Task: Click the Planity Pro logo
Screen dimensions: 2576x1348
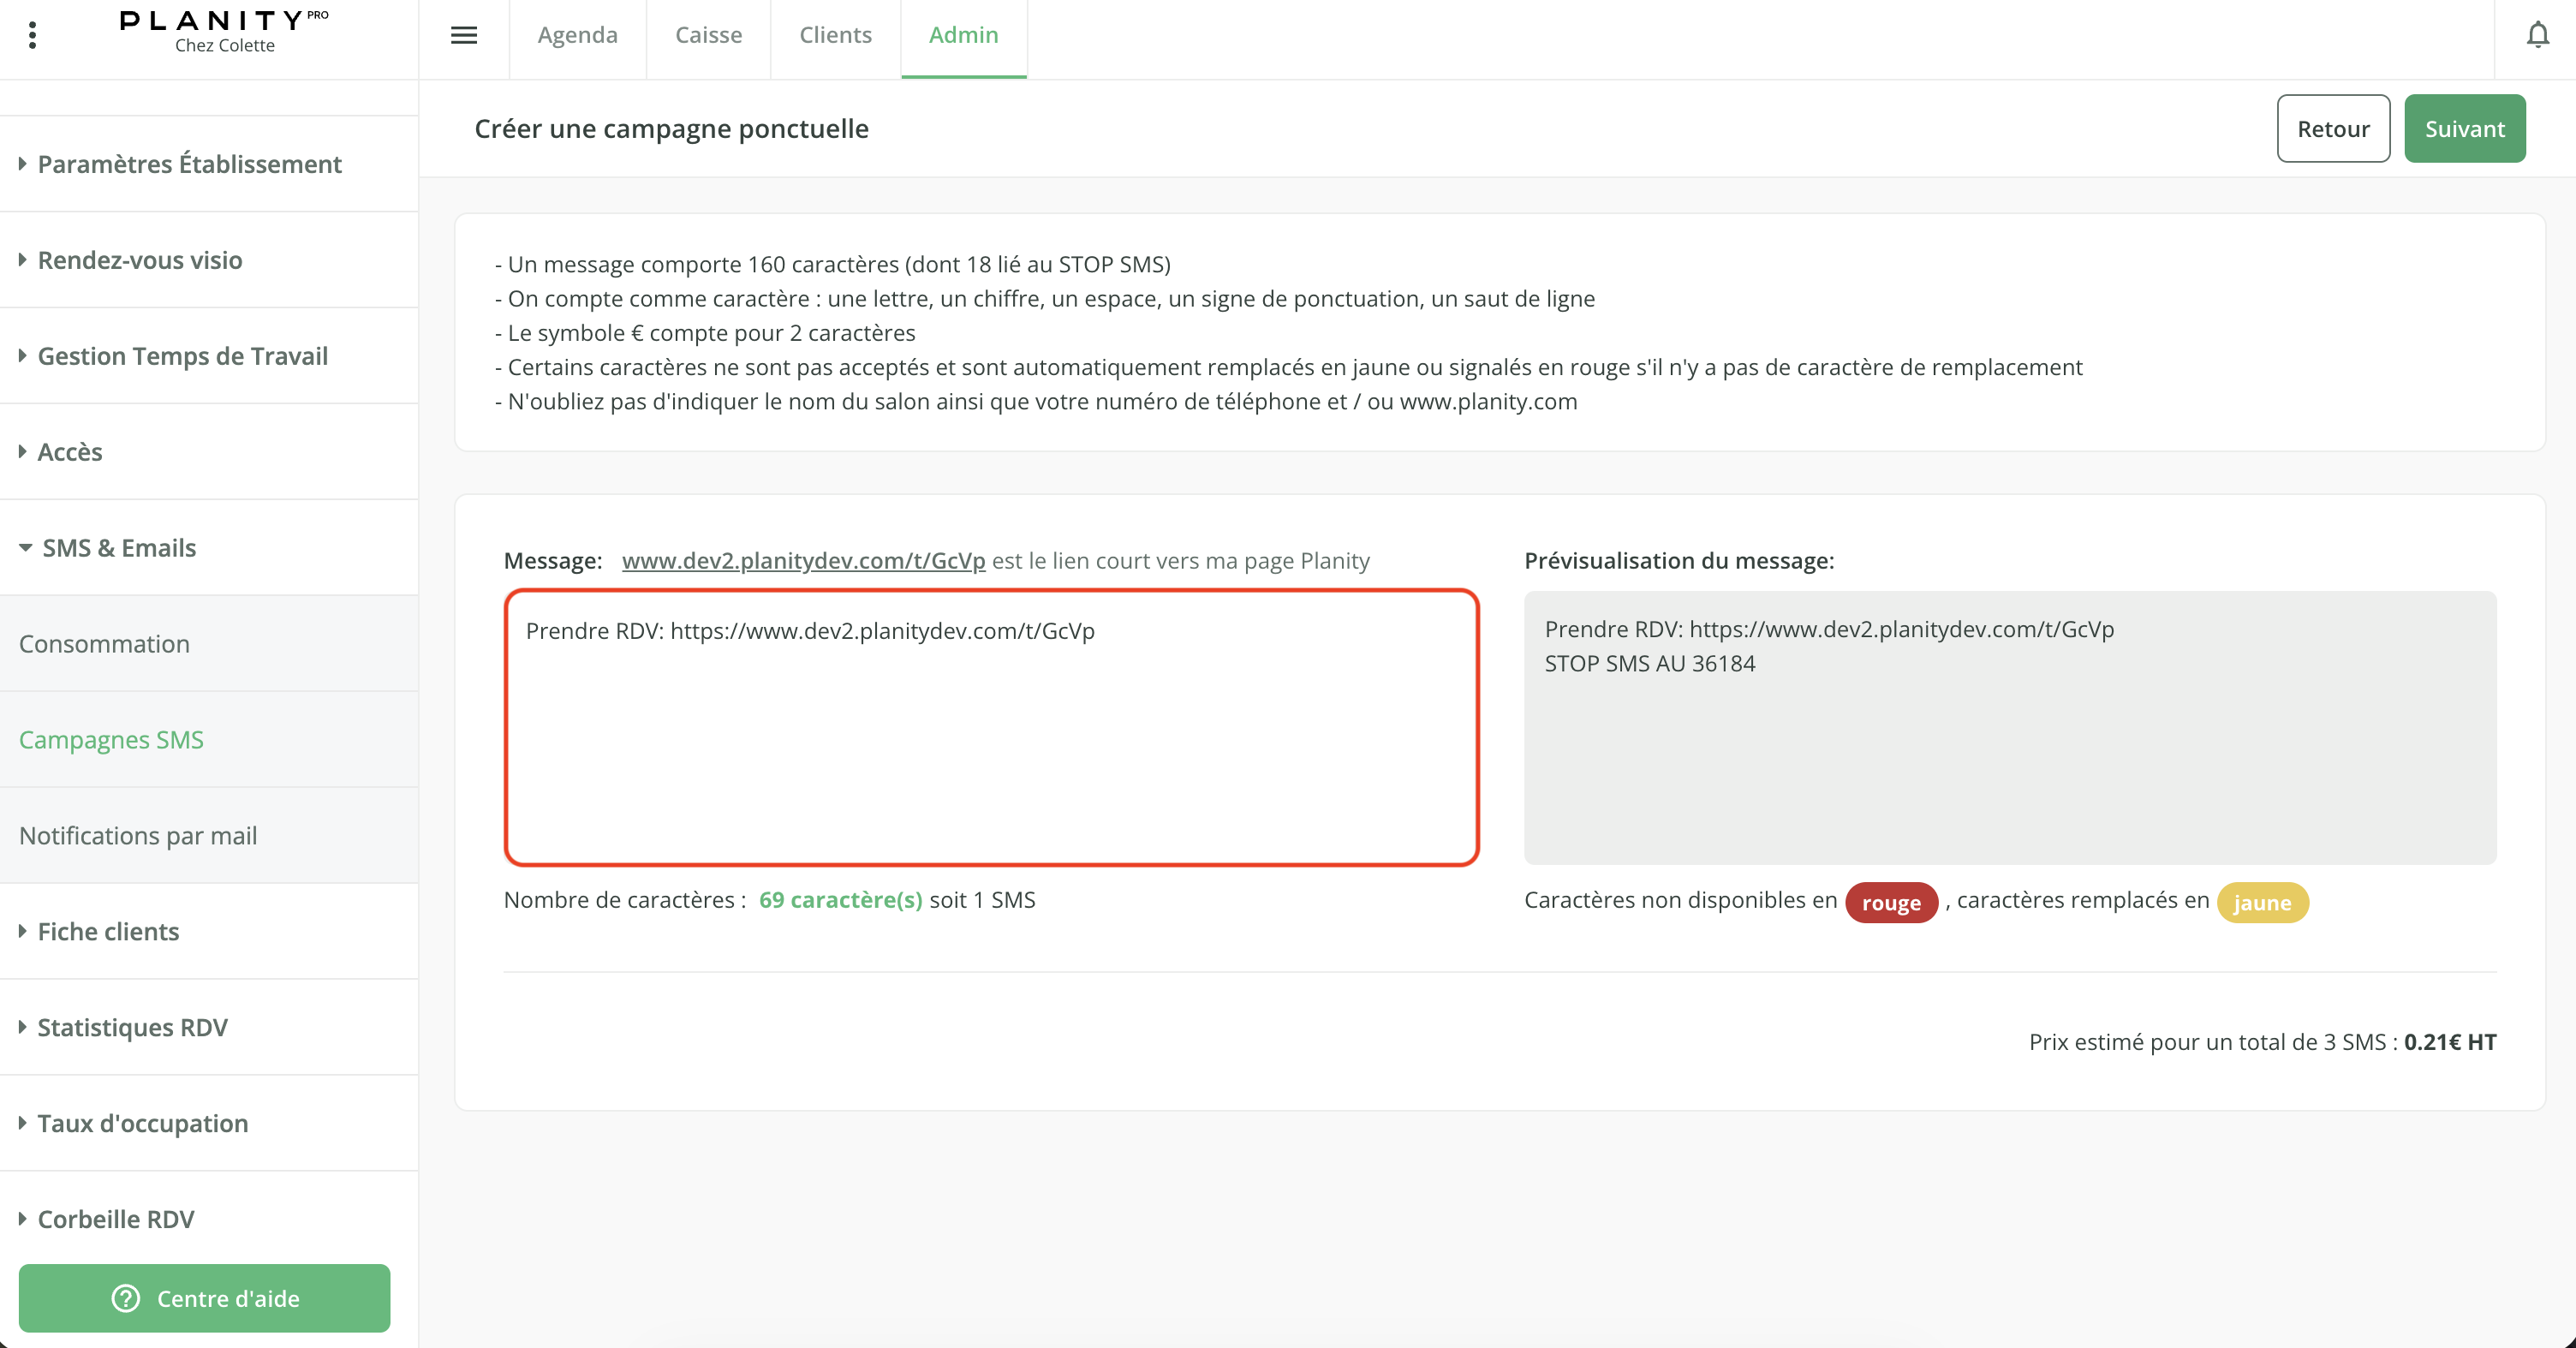Action: pos(224,32)
